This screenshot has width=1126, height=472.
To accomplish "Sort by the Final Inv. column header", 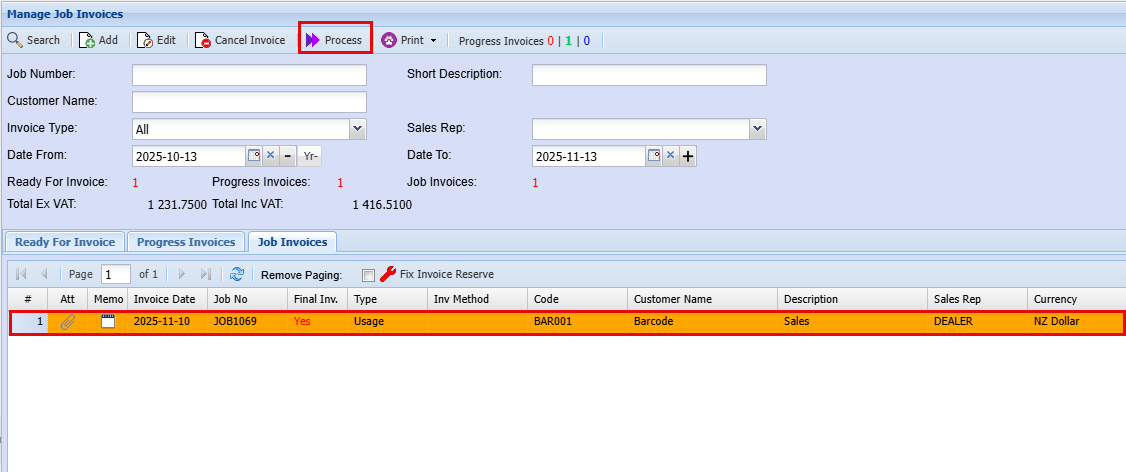I will click(317, 299).
